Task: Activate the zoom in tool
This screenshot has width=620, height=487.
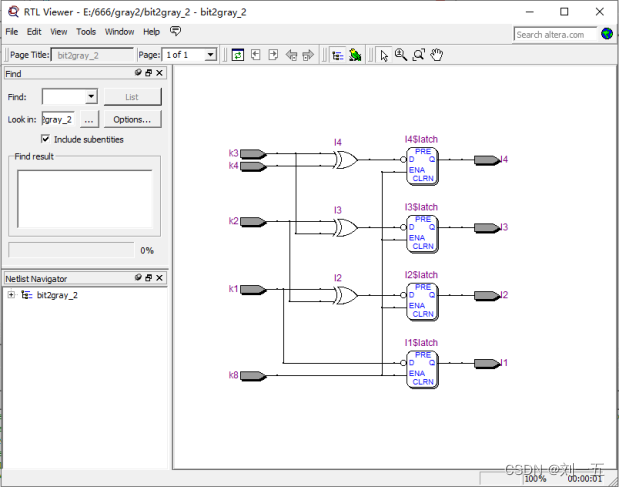Action: click(x=401, y=55)
